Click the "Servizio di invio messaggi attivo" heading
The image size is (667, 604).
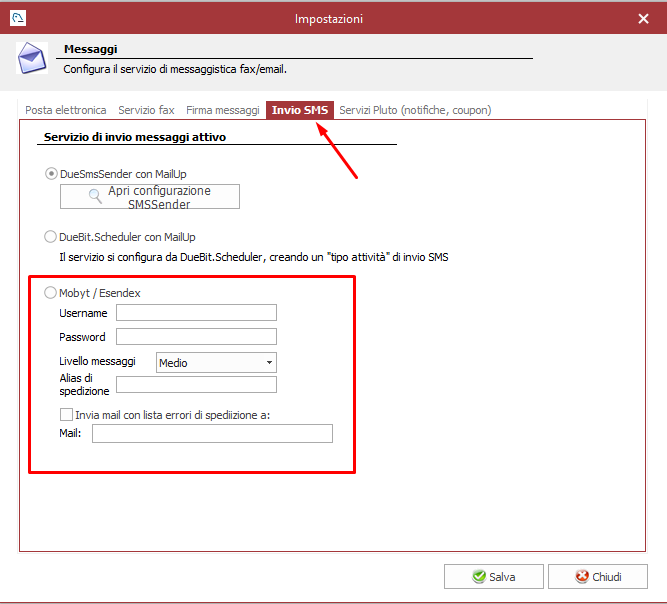pos(135,137)
